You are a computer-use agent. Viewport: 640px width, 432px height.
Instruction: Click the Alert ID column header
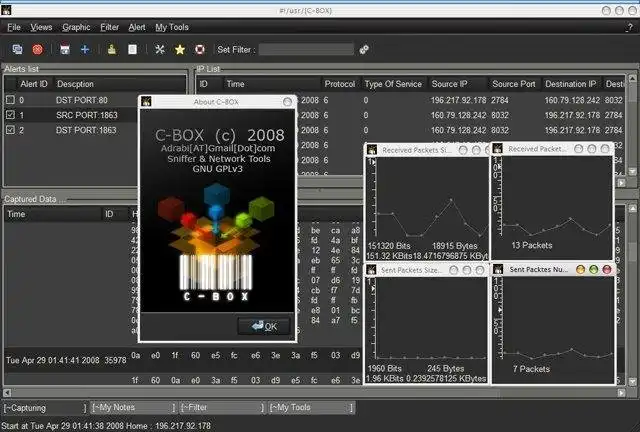pyautogui.click(x=34, y=84)
